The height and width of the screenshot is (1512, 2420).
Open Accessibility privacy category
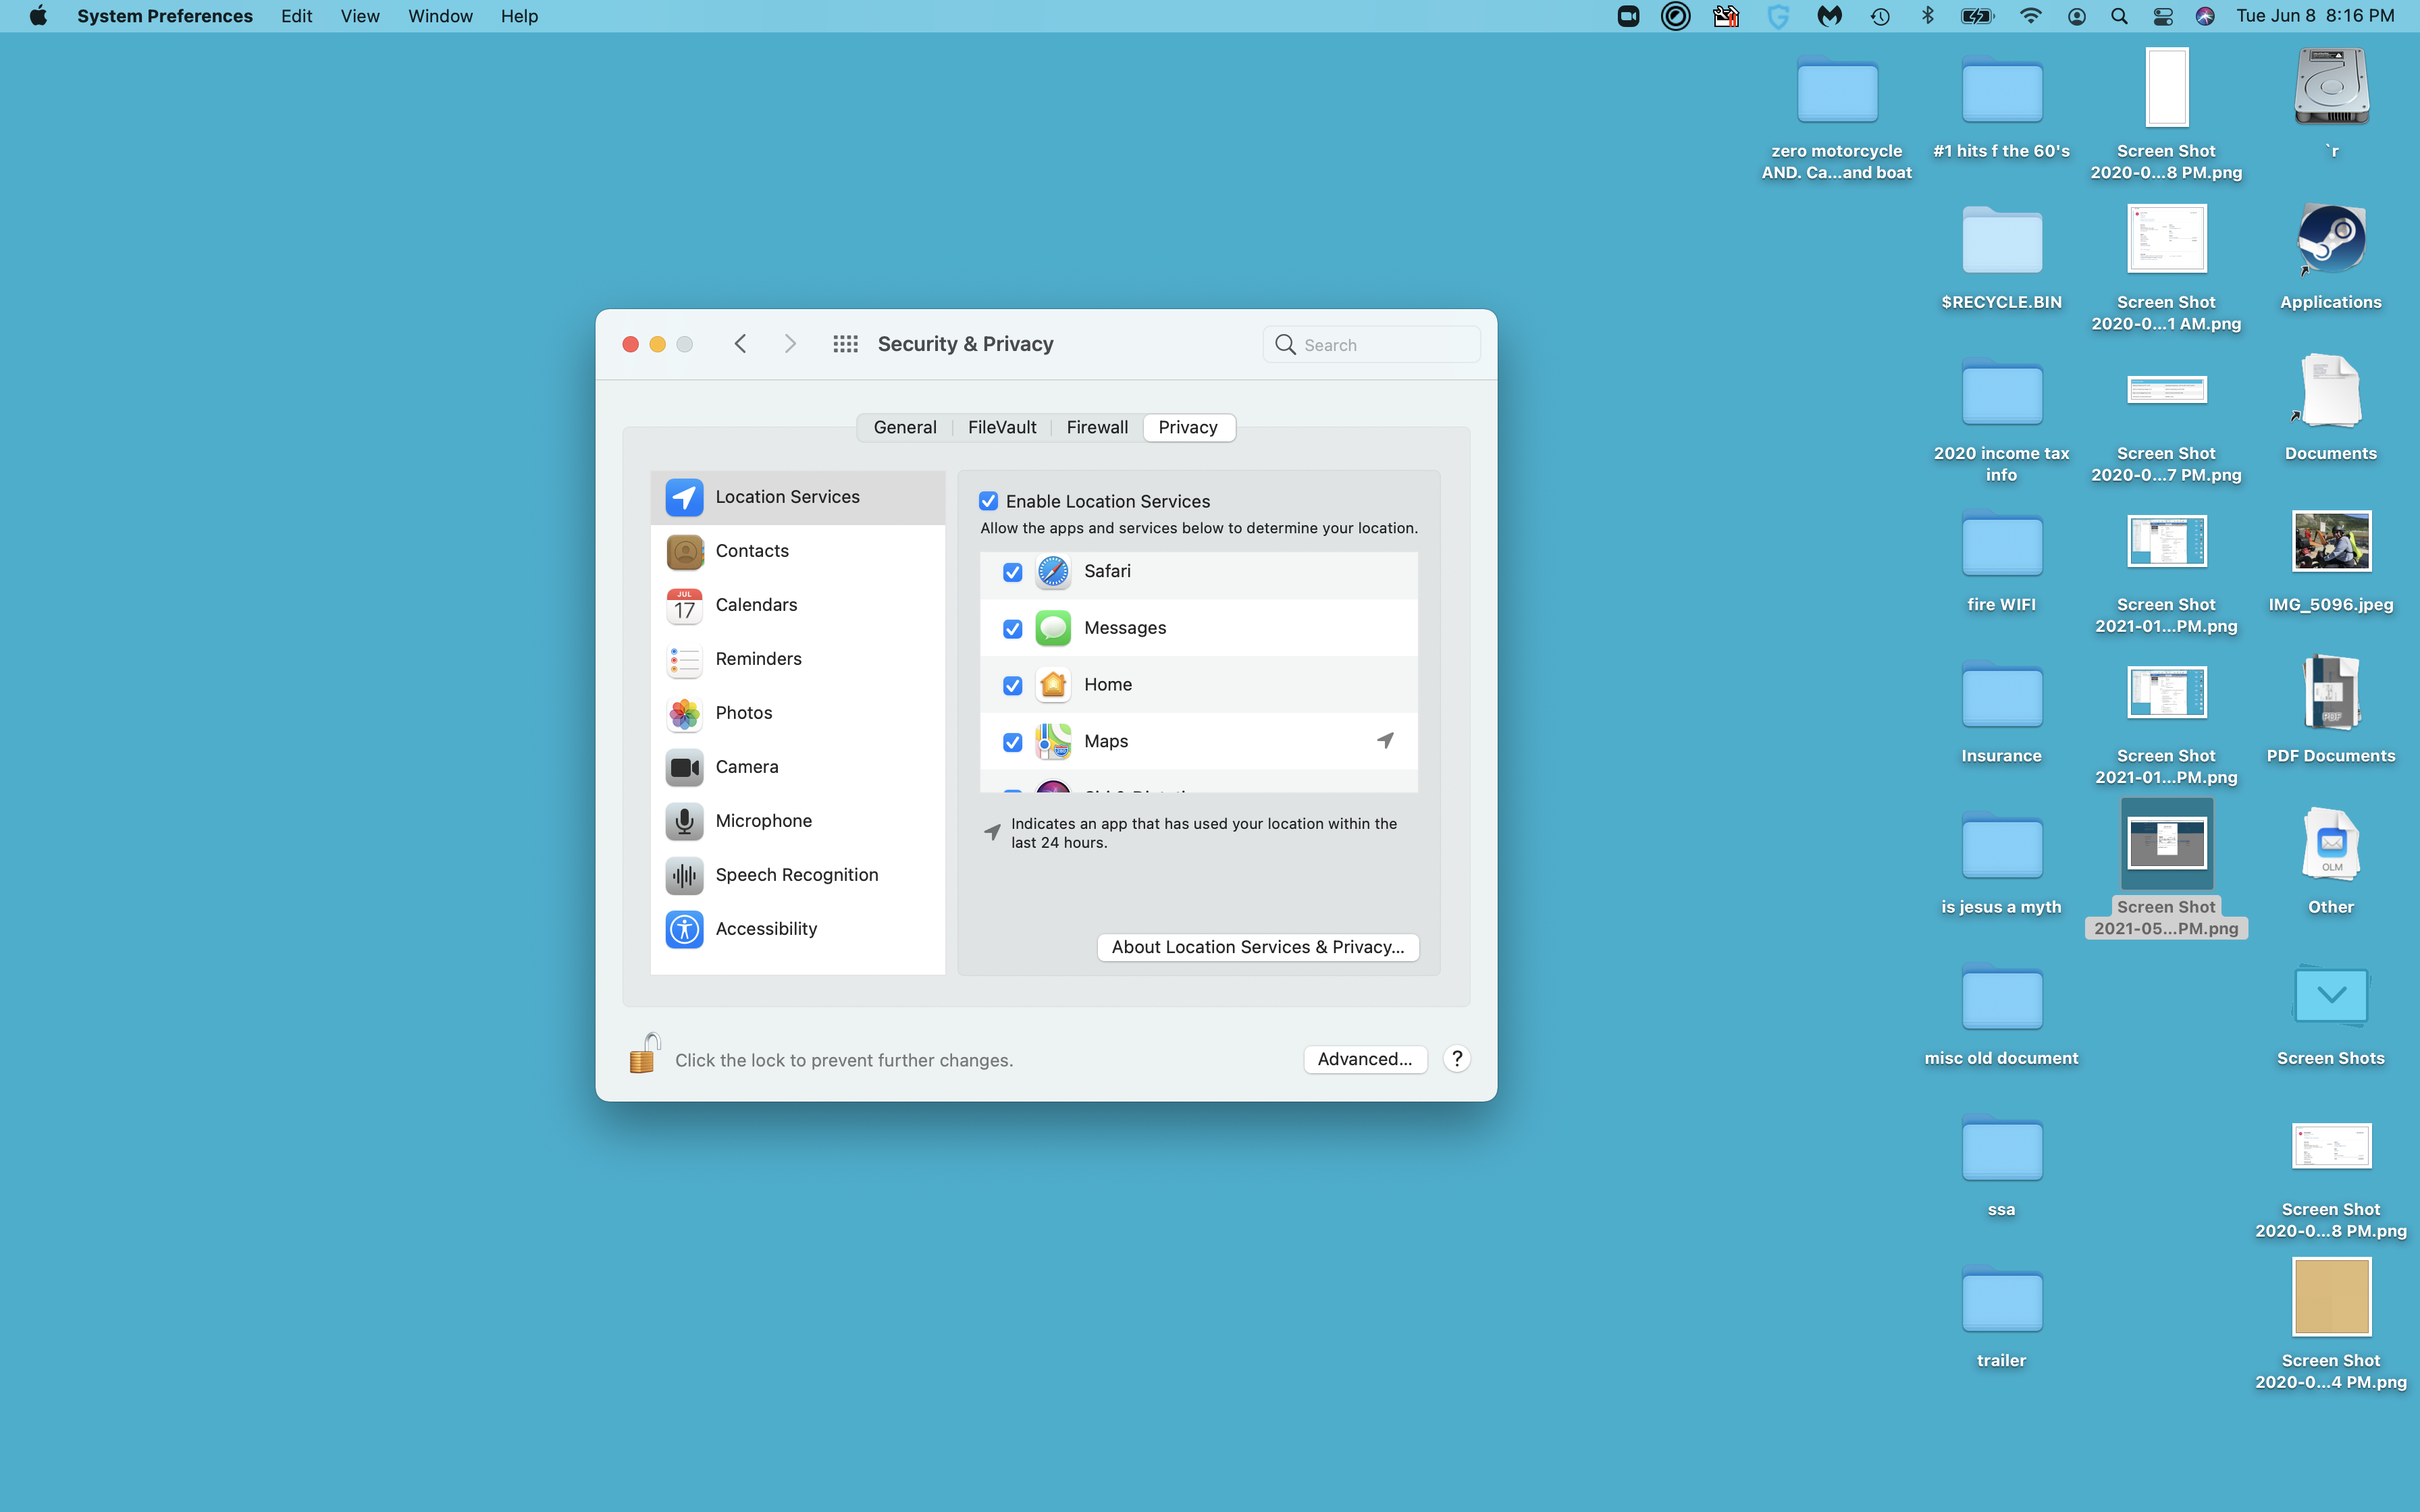click(766, 929)
